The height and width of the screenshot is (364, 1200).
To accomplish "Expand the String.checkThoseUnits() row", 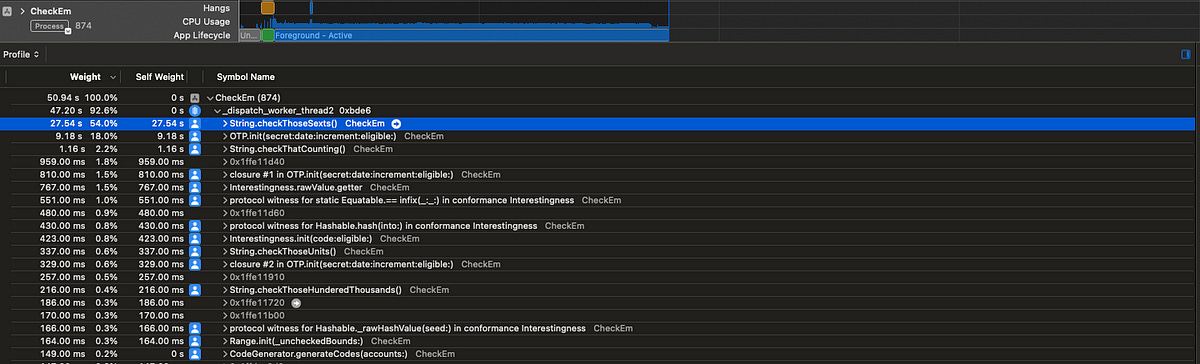I will 224,251.
